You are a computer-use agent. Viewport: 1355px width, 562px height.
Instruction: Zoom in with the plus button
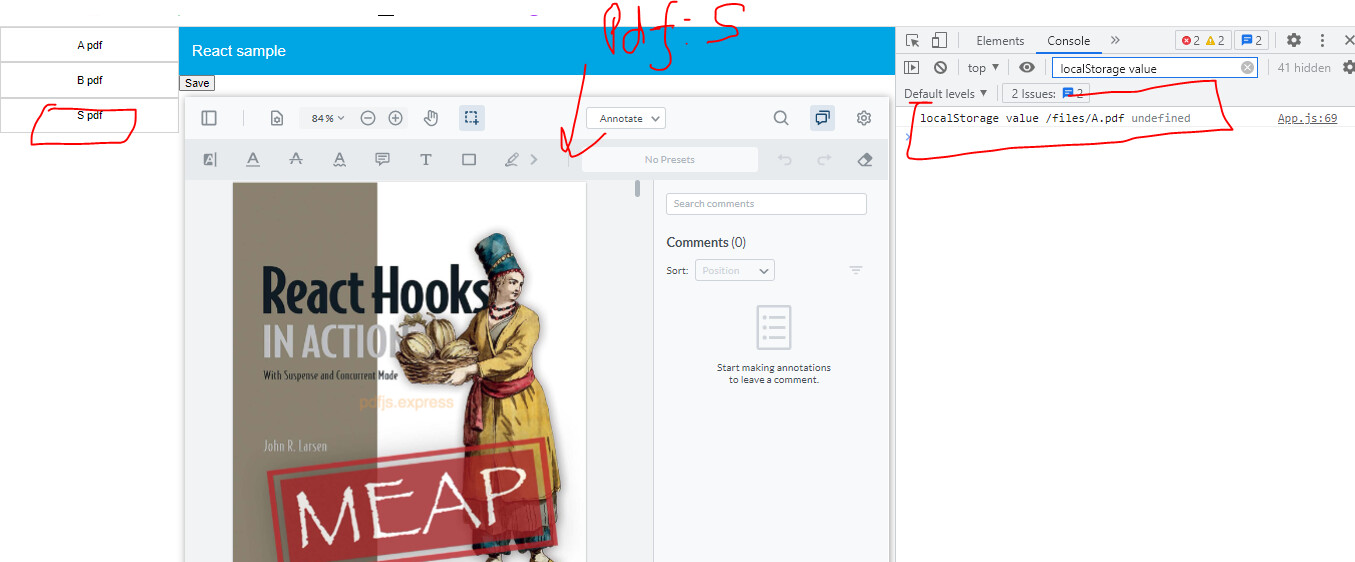click(395, 118)
